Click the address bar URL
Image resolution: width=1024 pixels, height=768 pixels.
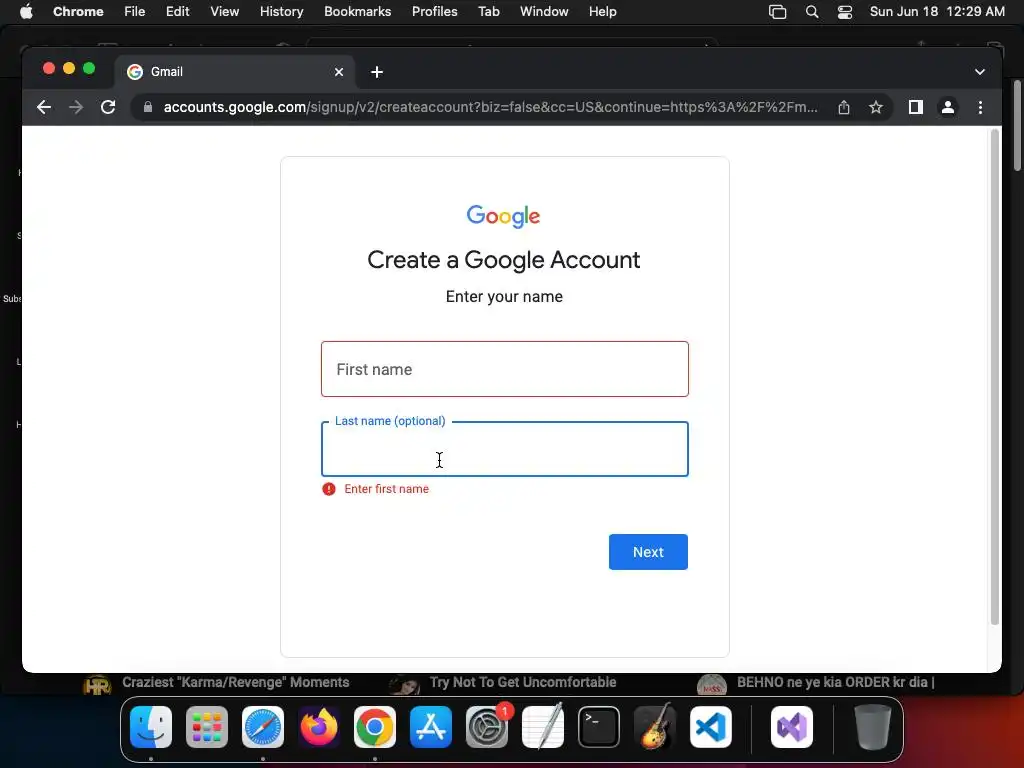pos(490,107)
